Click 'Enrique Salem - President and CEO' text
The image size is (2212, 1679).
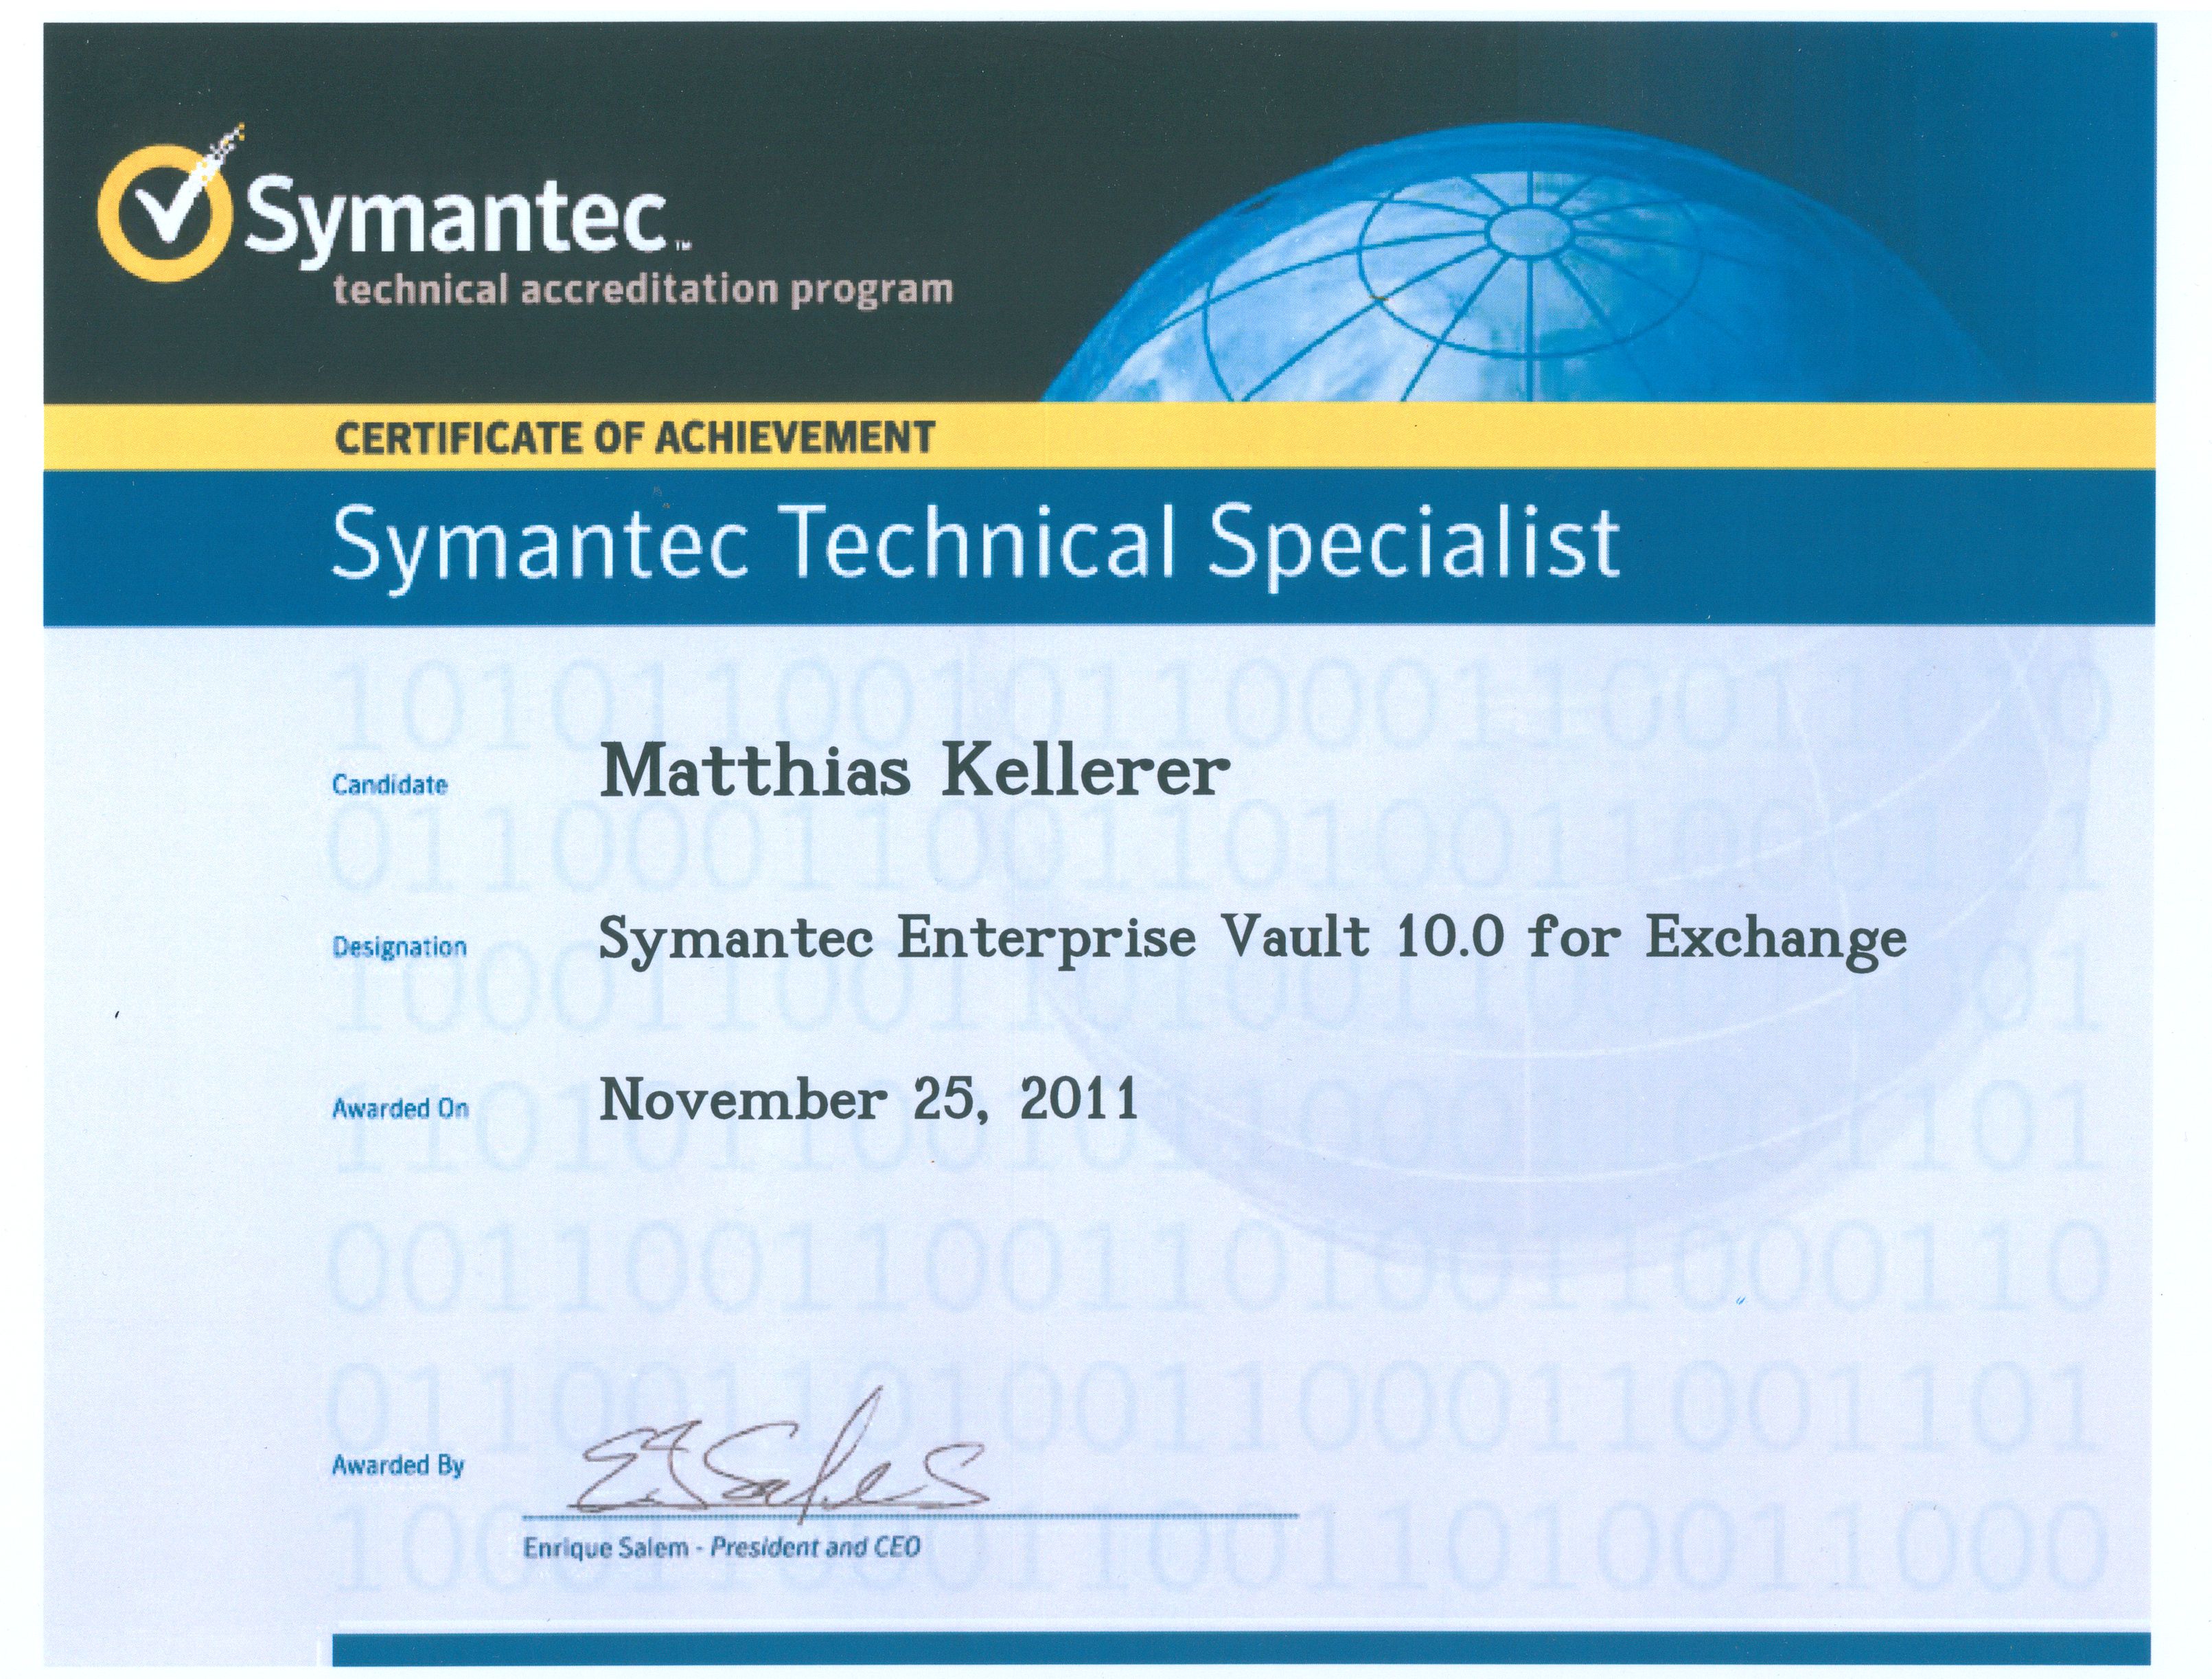pos(722,1549)
